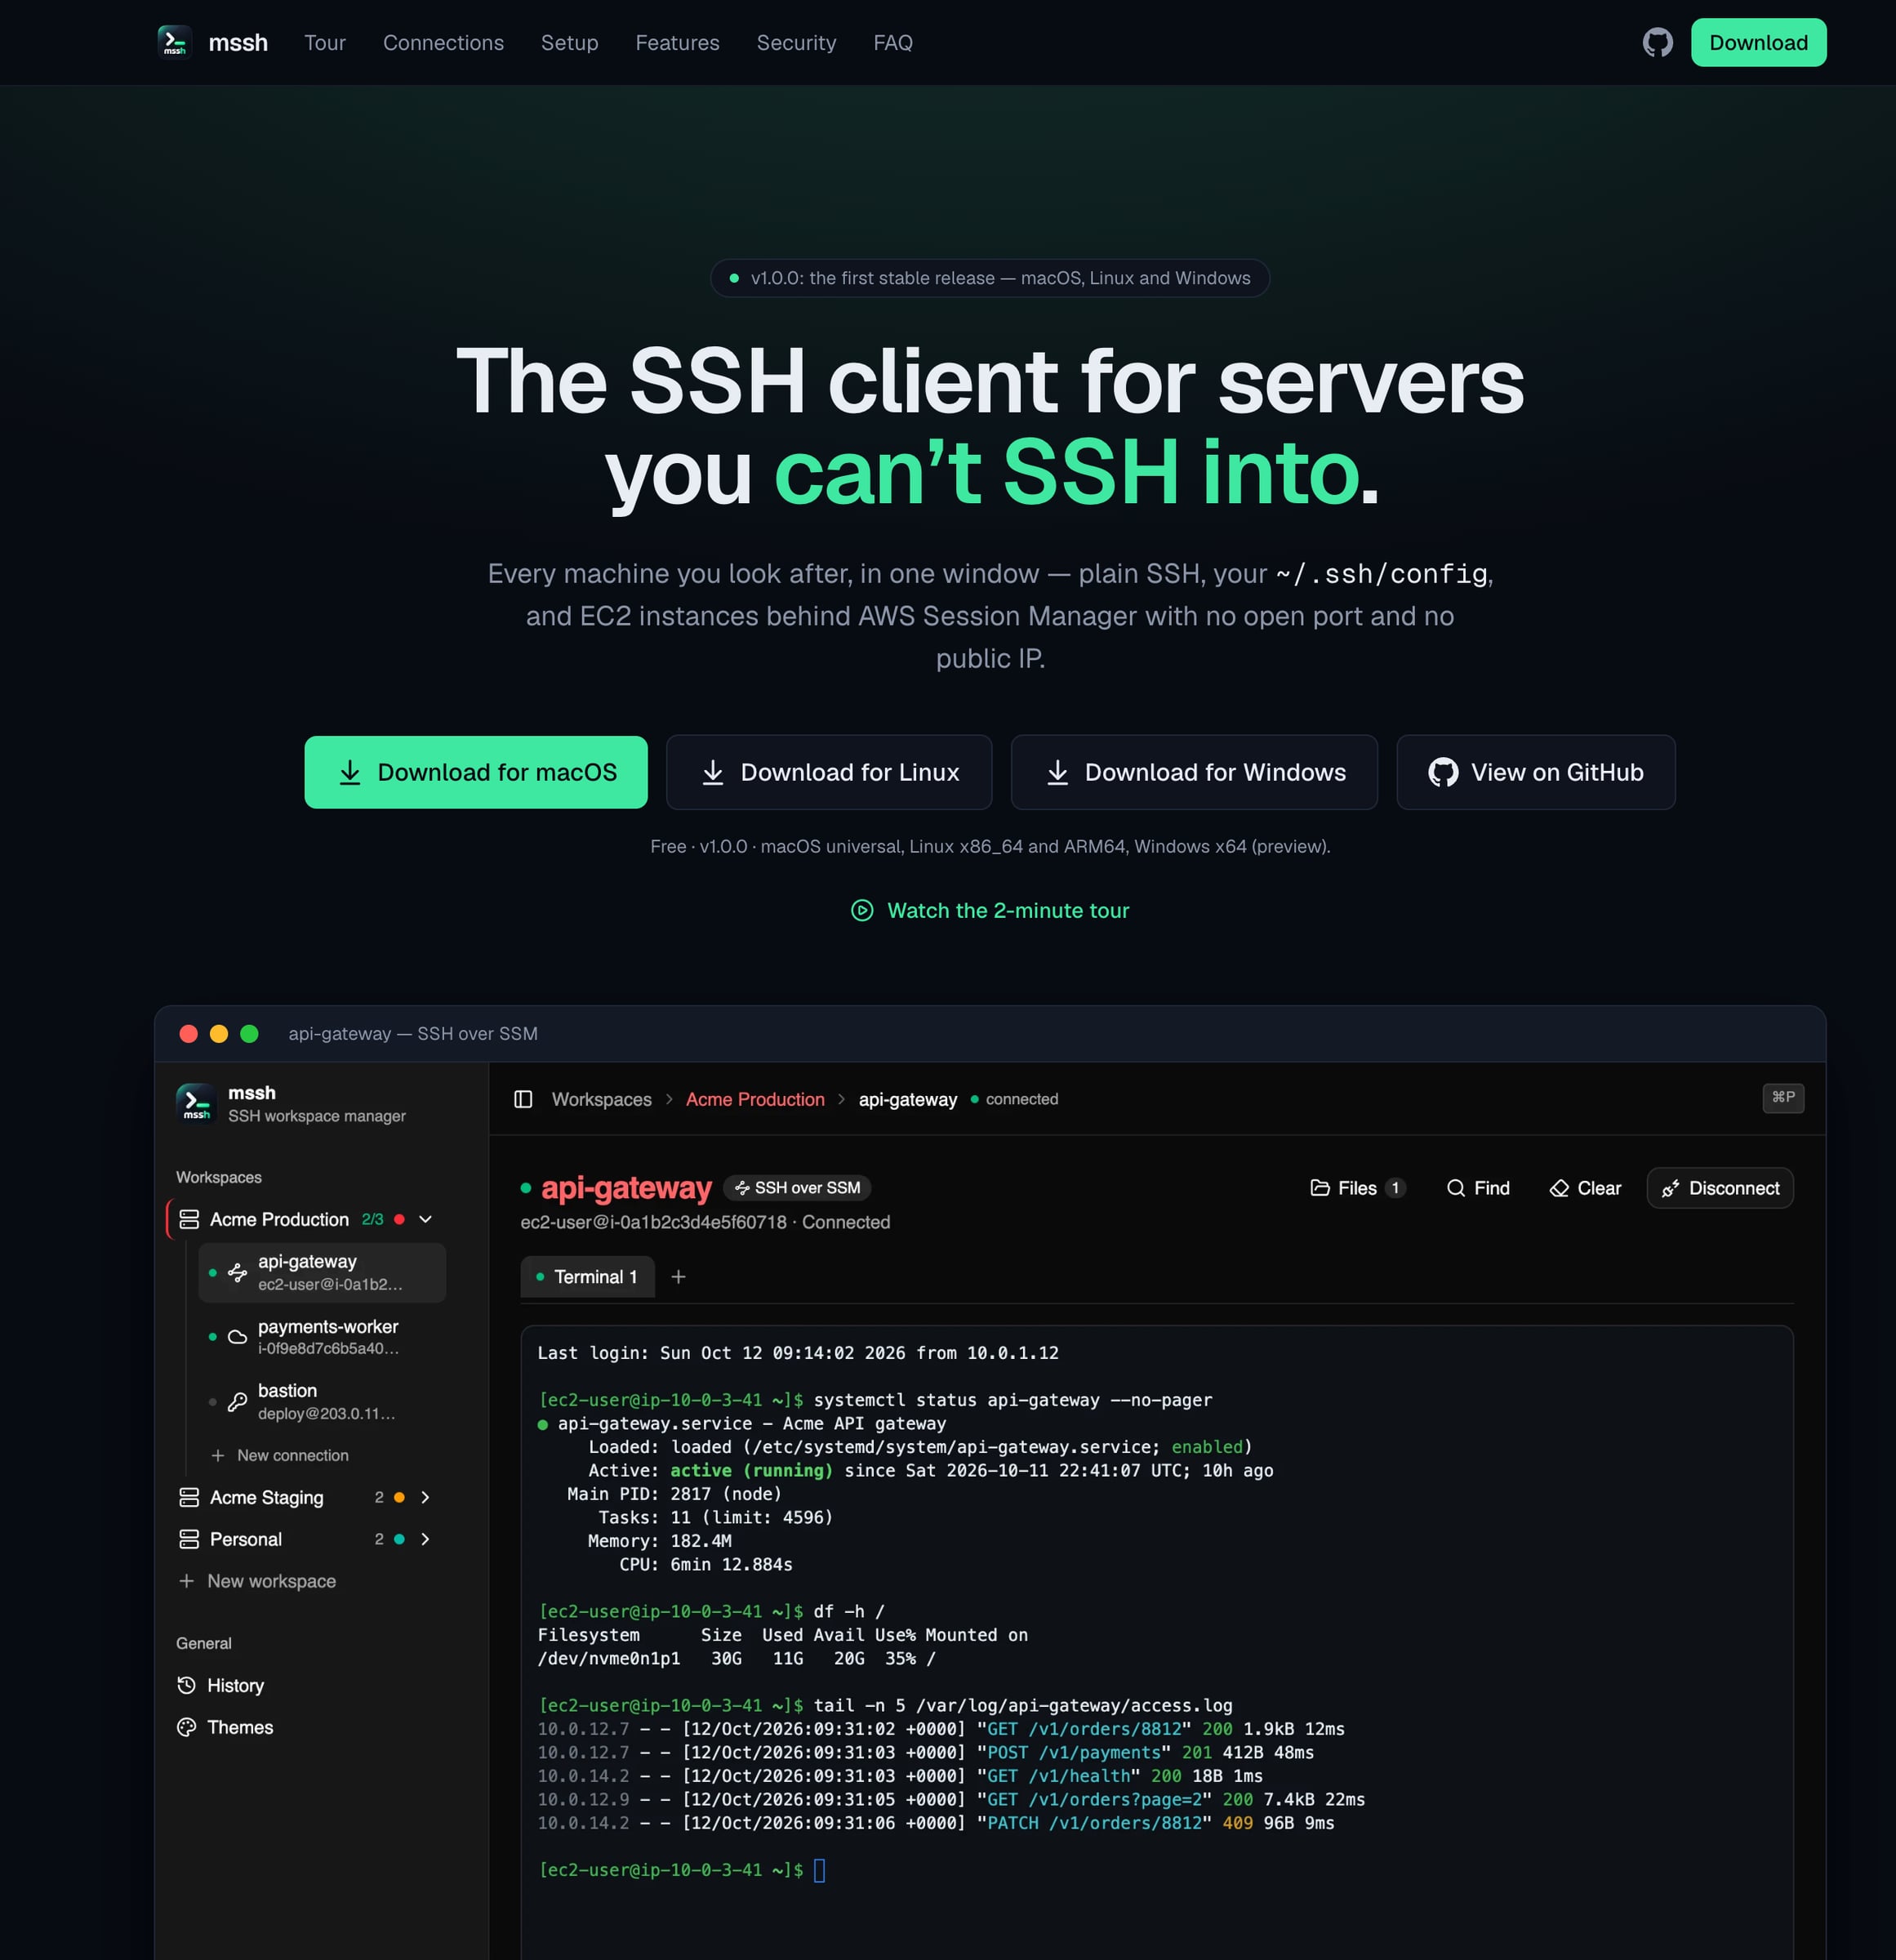Click the Setup nav link

570,43
